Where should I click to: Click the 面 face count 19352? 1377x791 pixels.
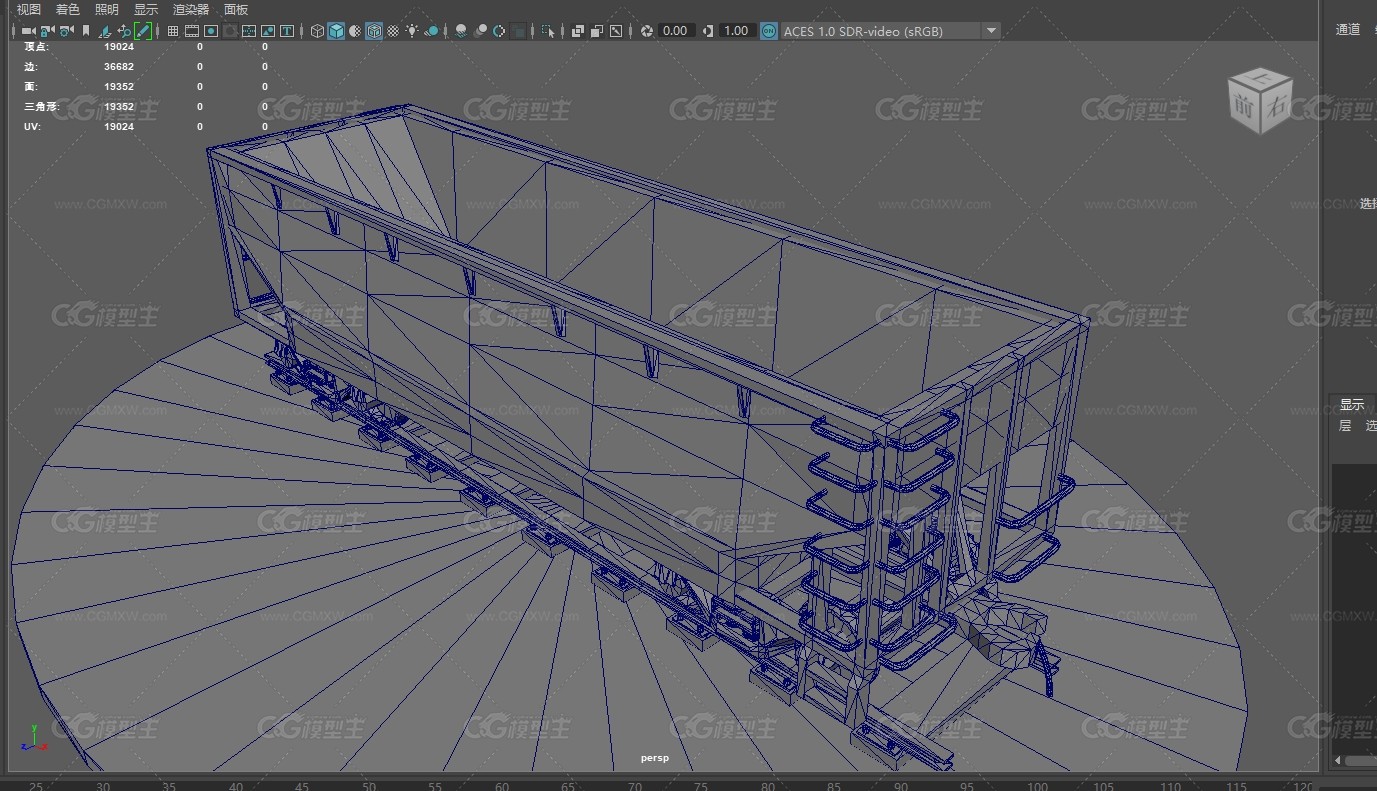[x=119, y=86]
